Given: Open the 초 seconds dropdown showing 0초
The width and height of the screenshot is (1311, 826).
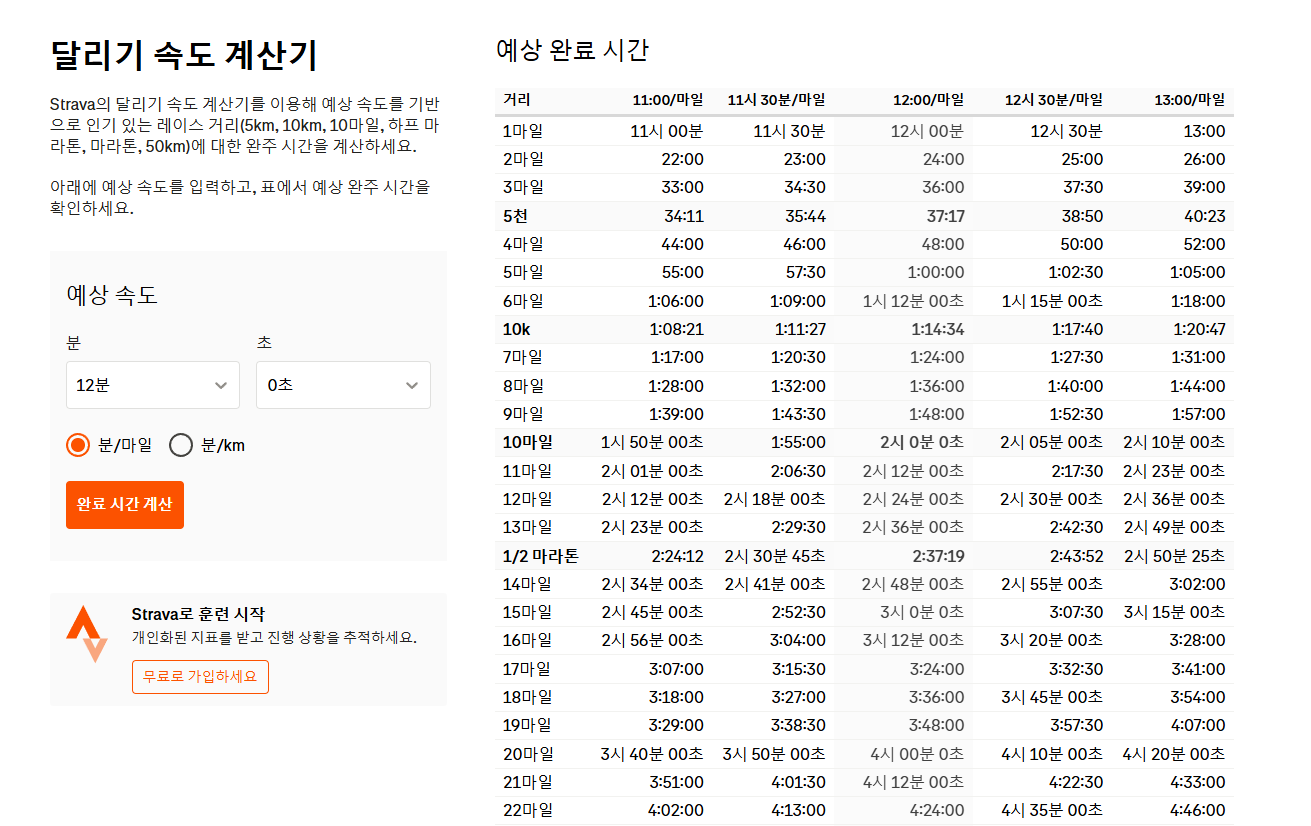Looking at the screenshot, I should tap(343, 385).
